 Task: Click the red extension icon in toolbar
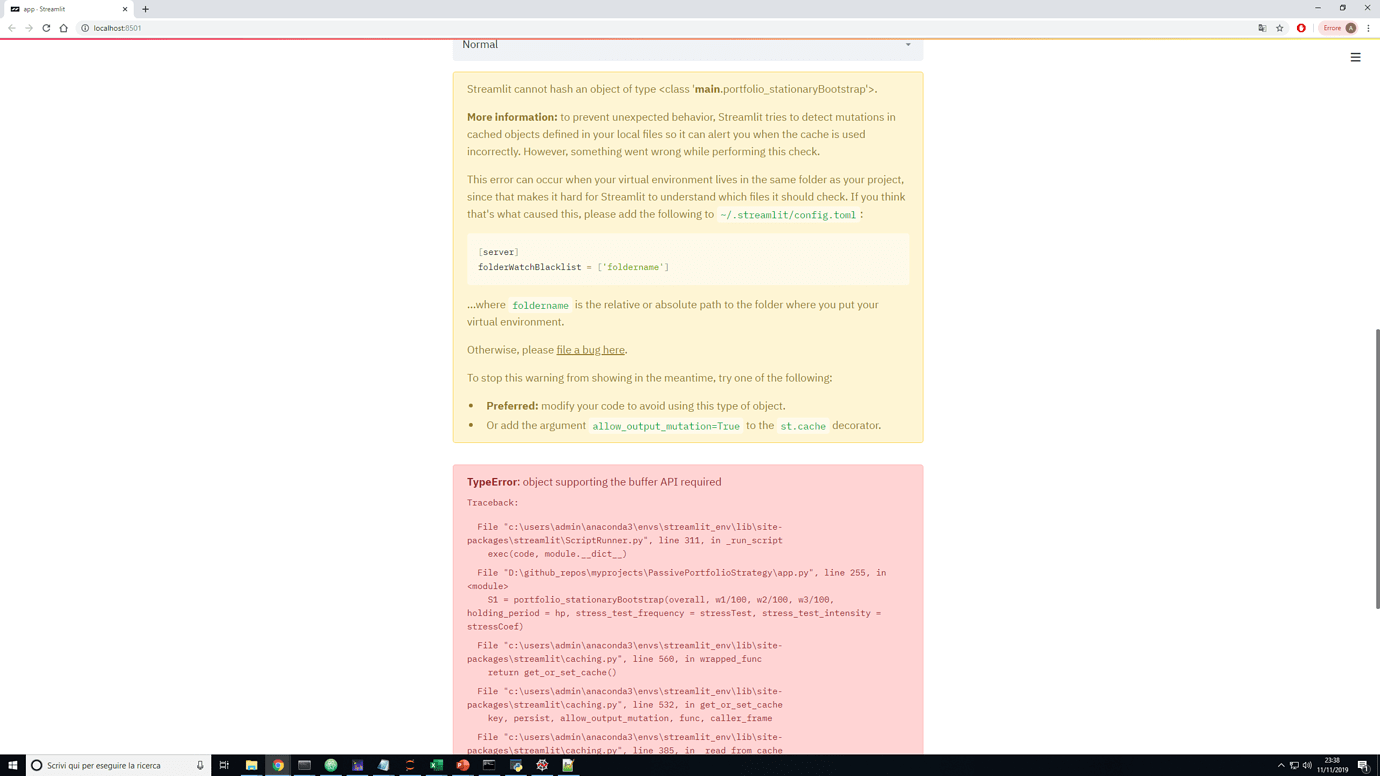point(1300,28)
